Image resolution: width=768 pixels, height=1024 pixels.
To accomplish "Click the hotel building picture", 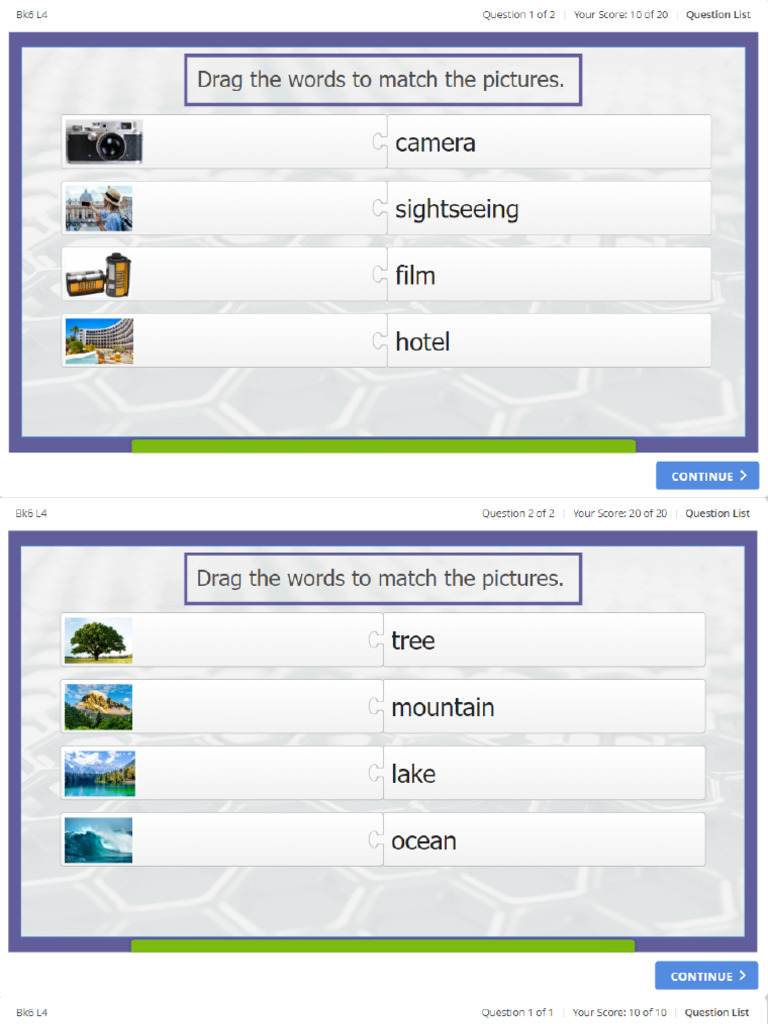I will point(99,341).
